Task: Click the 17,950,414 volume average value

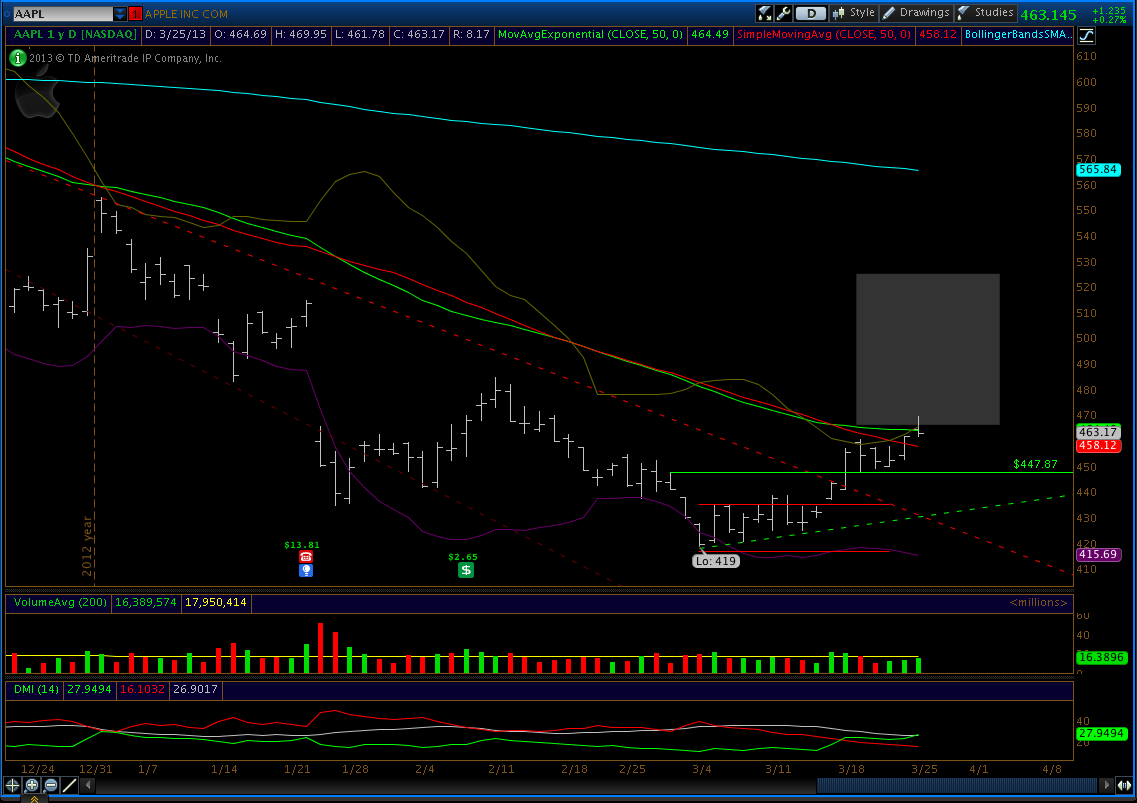Action: [x=215, y=602]
